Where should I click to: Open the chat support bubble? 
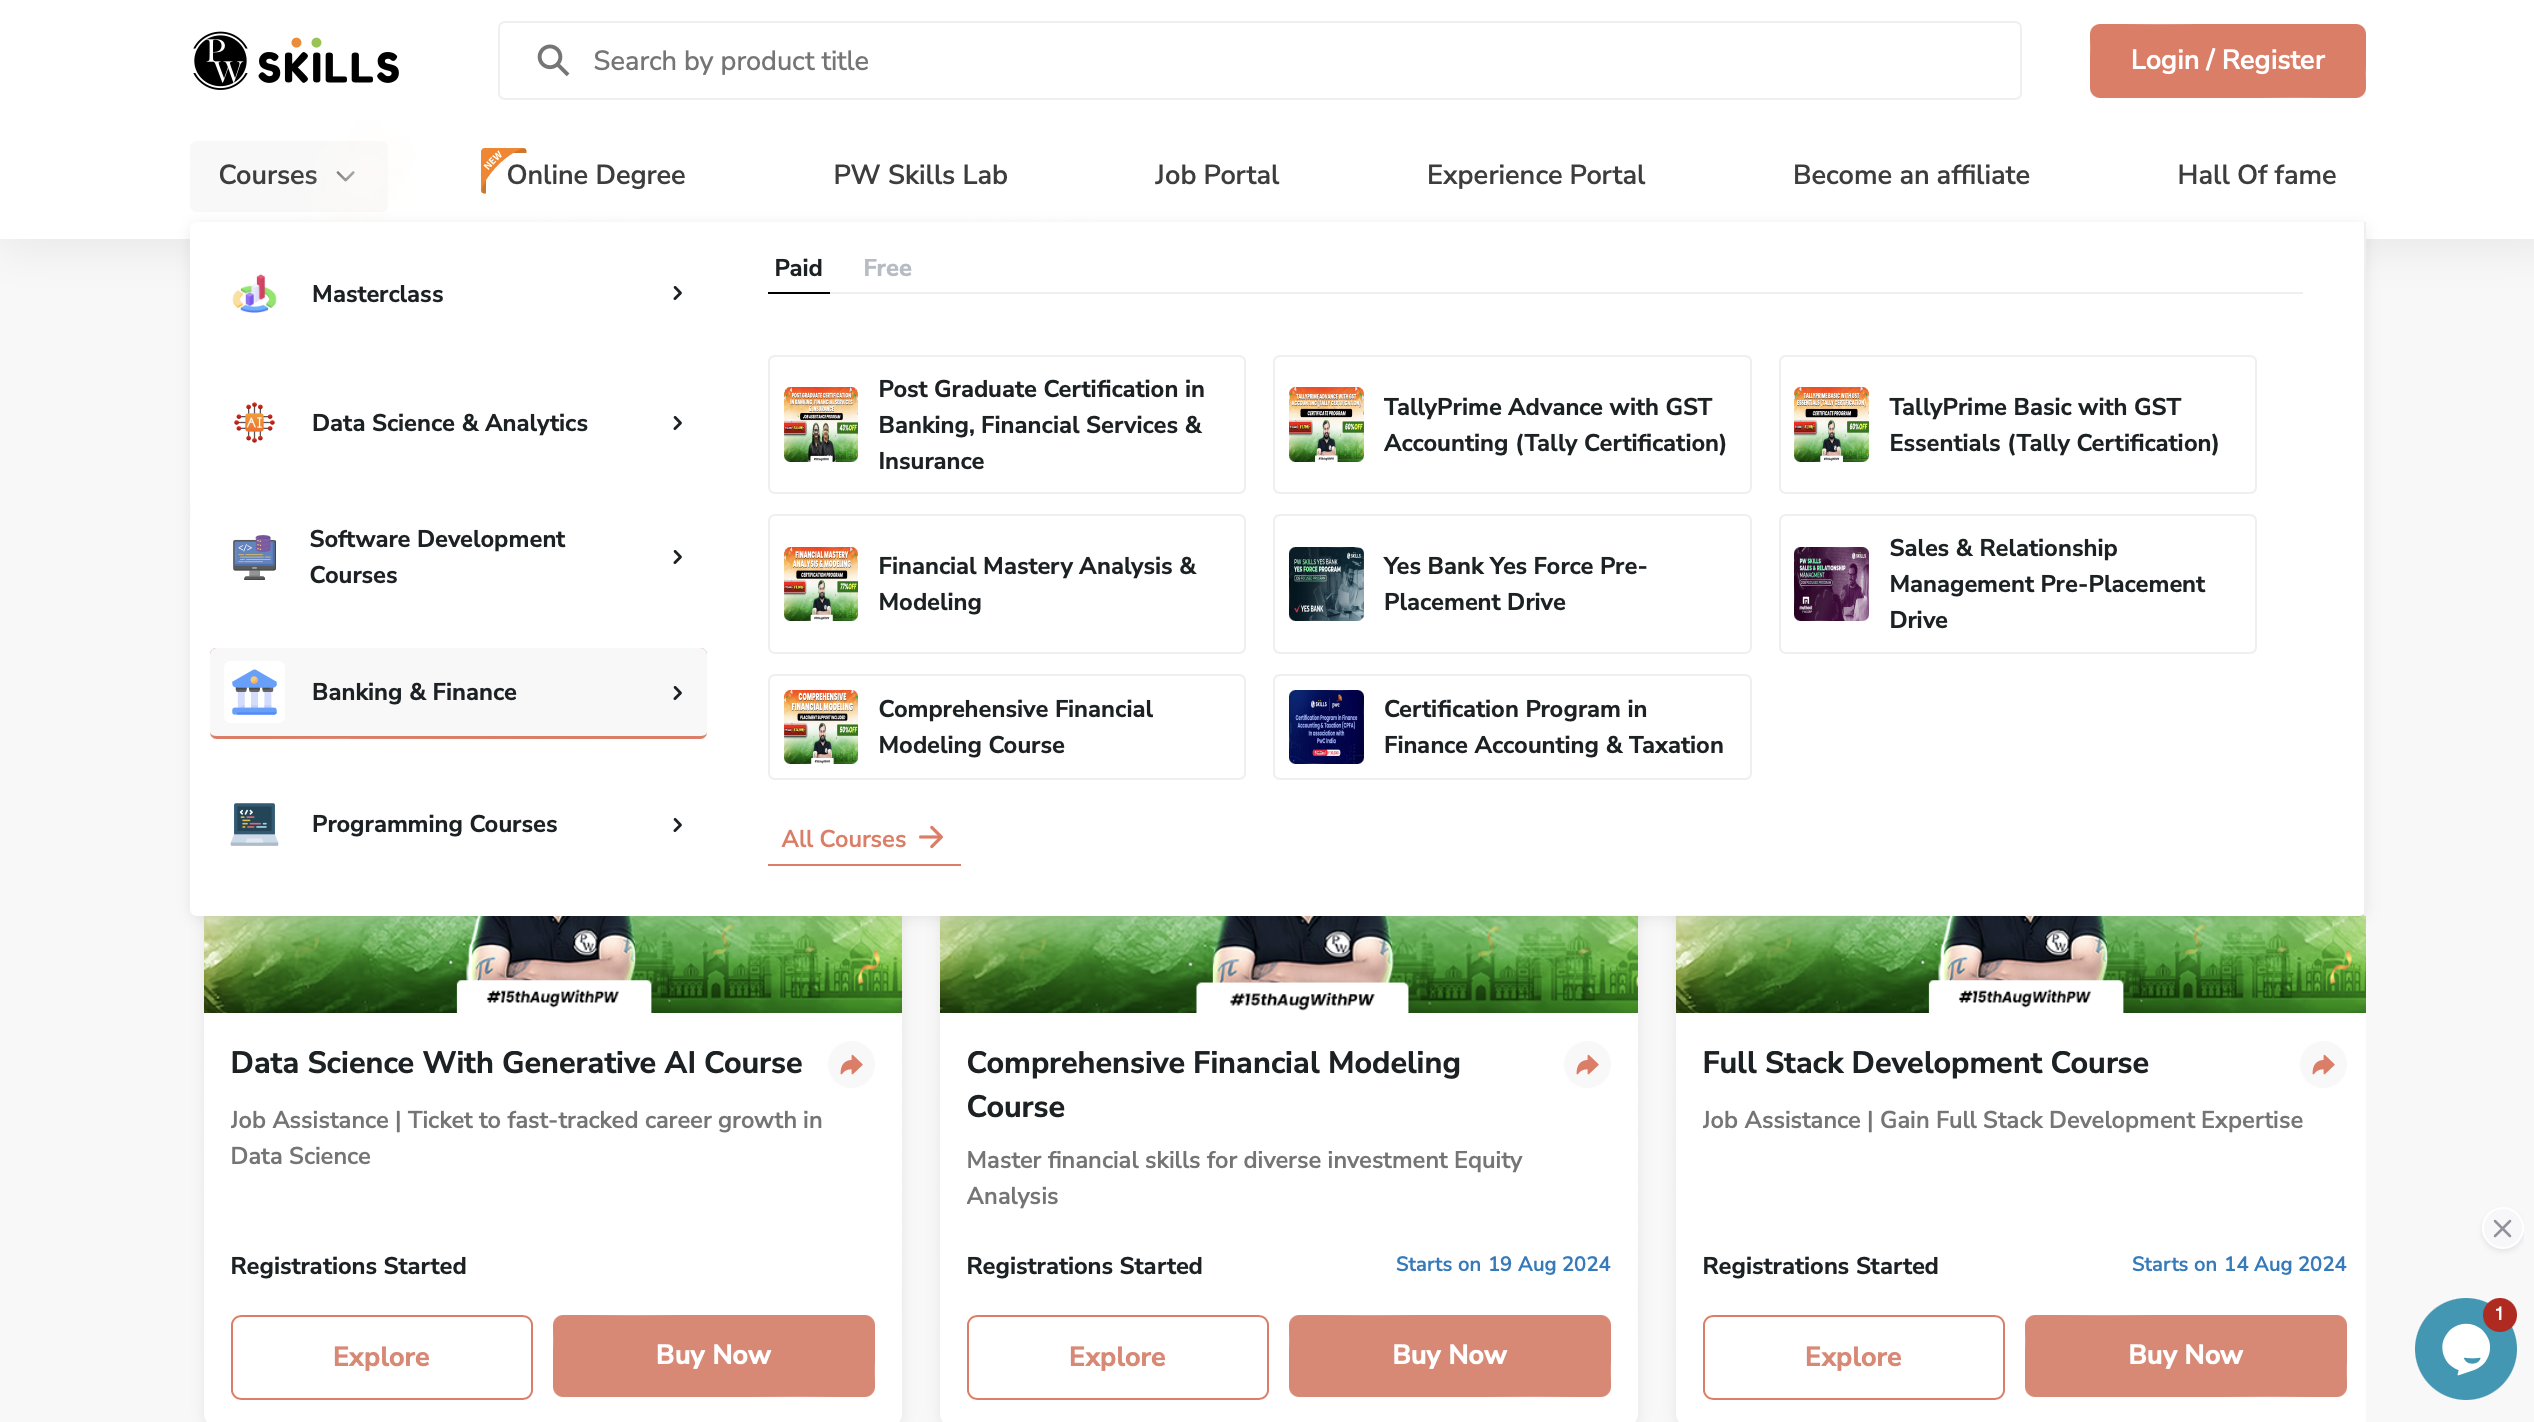pyautogui.click(x=2464, y=1349)
